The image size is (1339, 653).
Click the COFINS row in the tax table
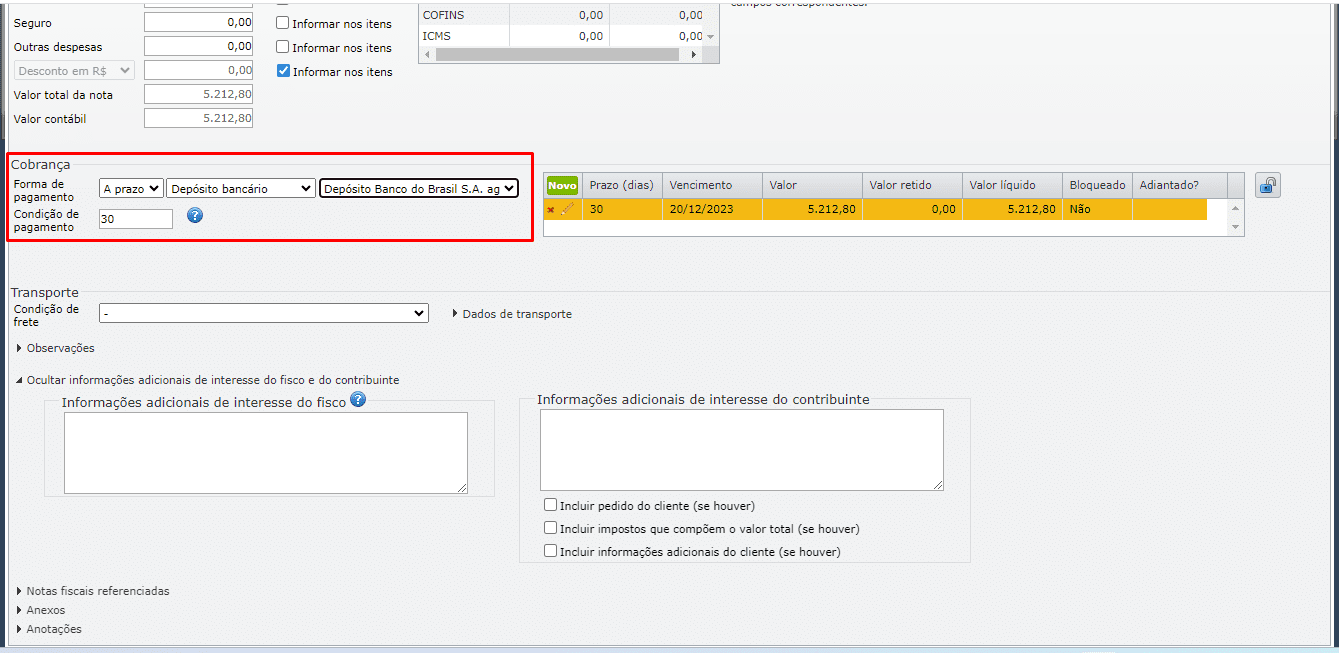[x=561, y=15]
